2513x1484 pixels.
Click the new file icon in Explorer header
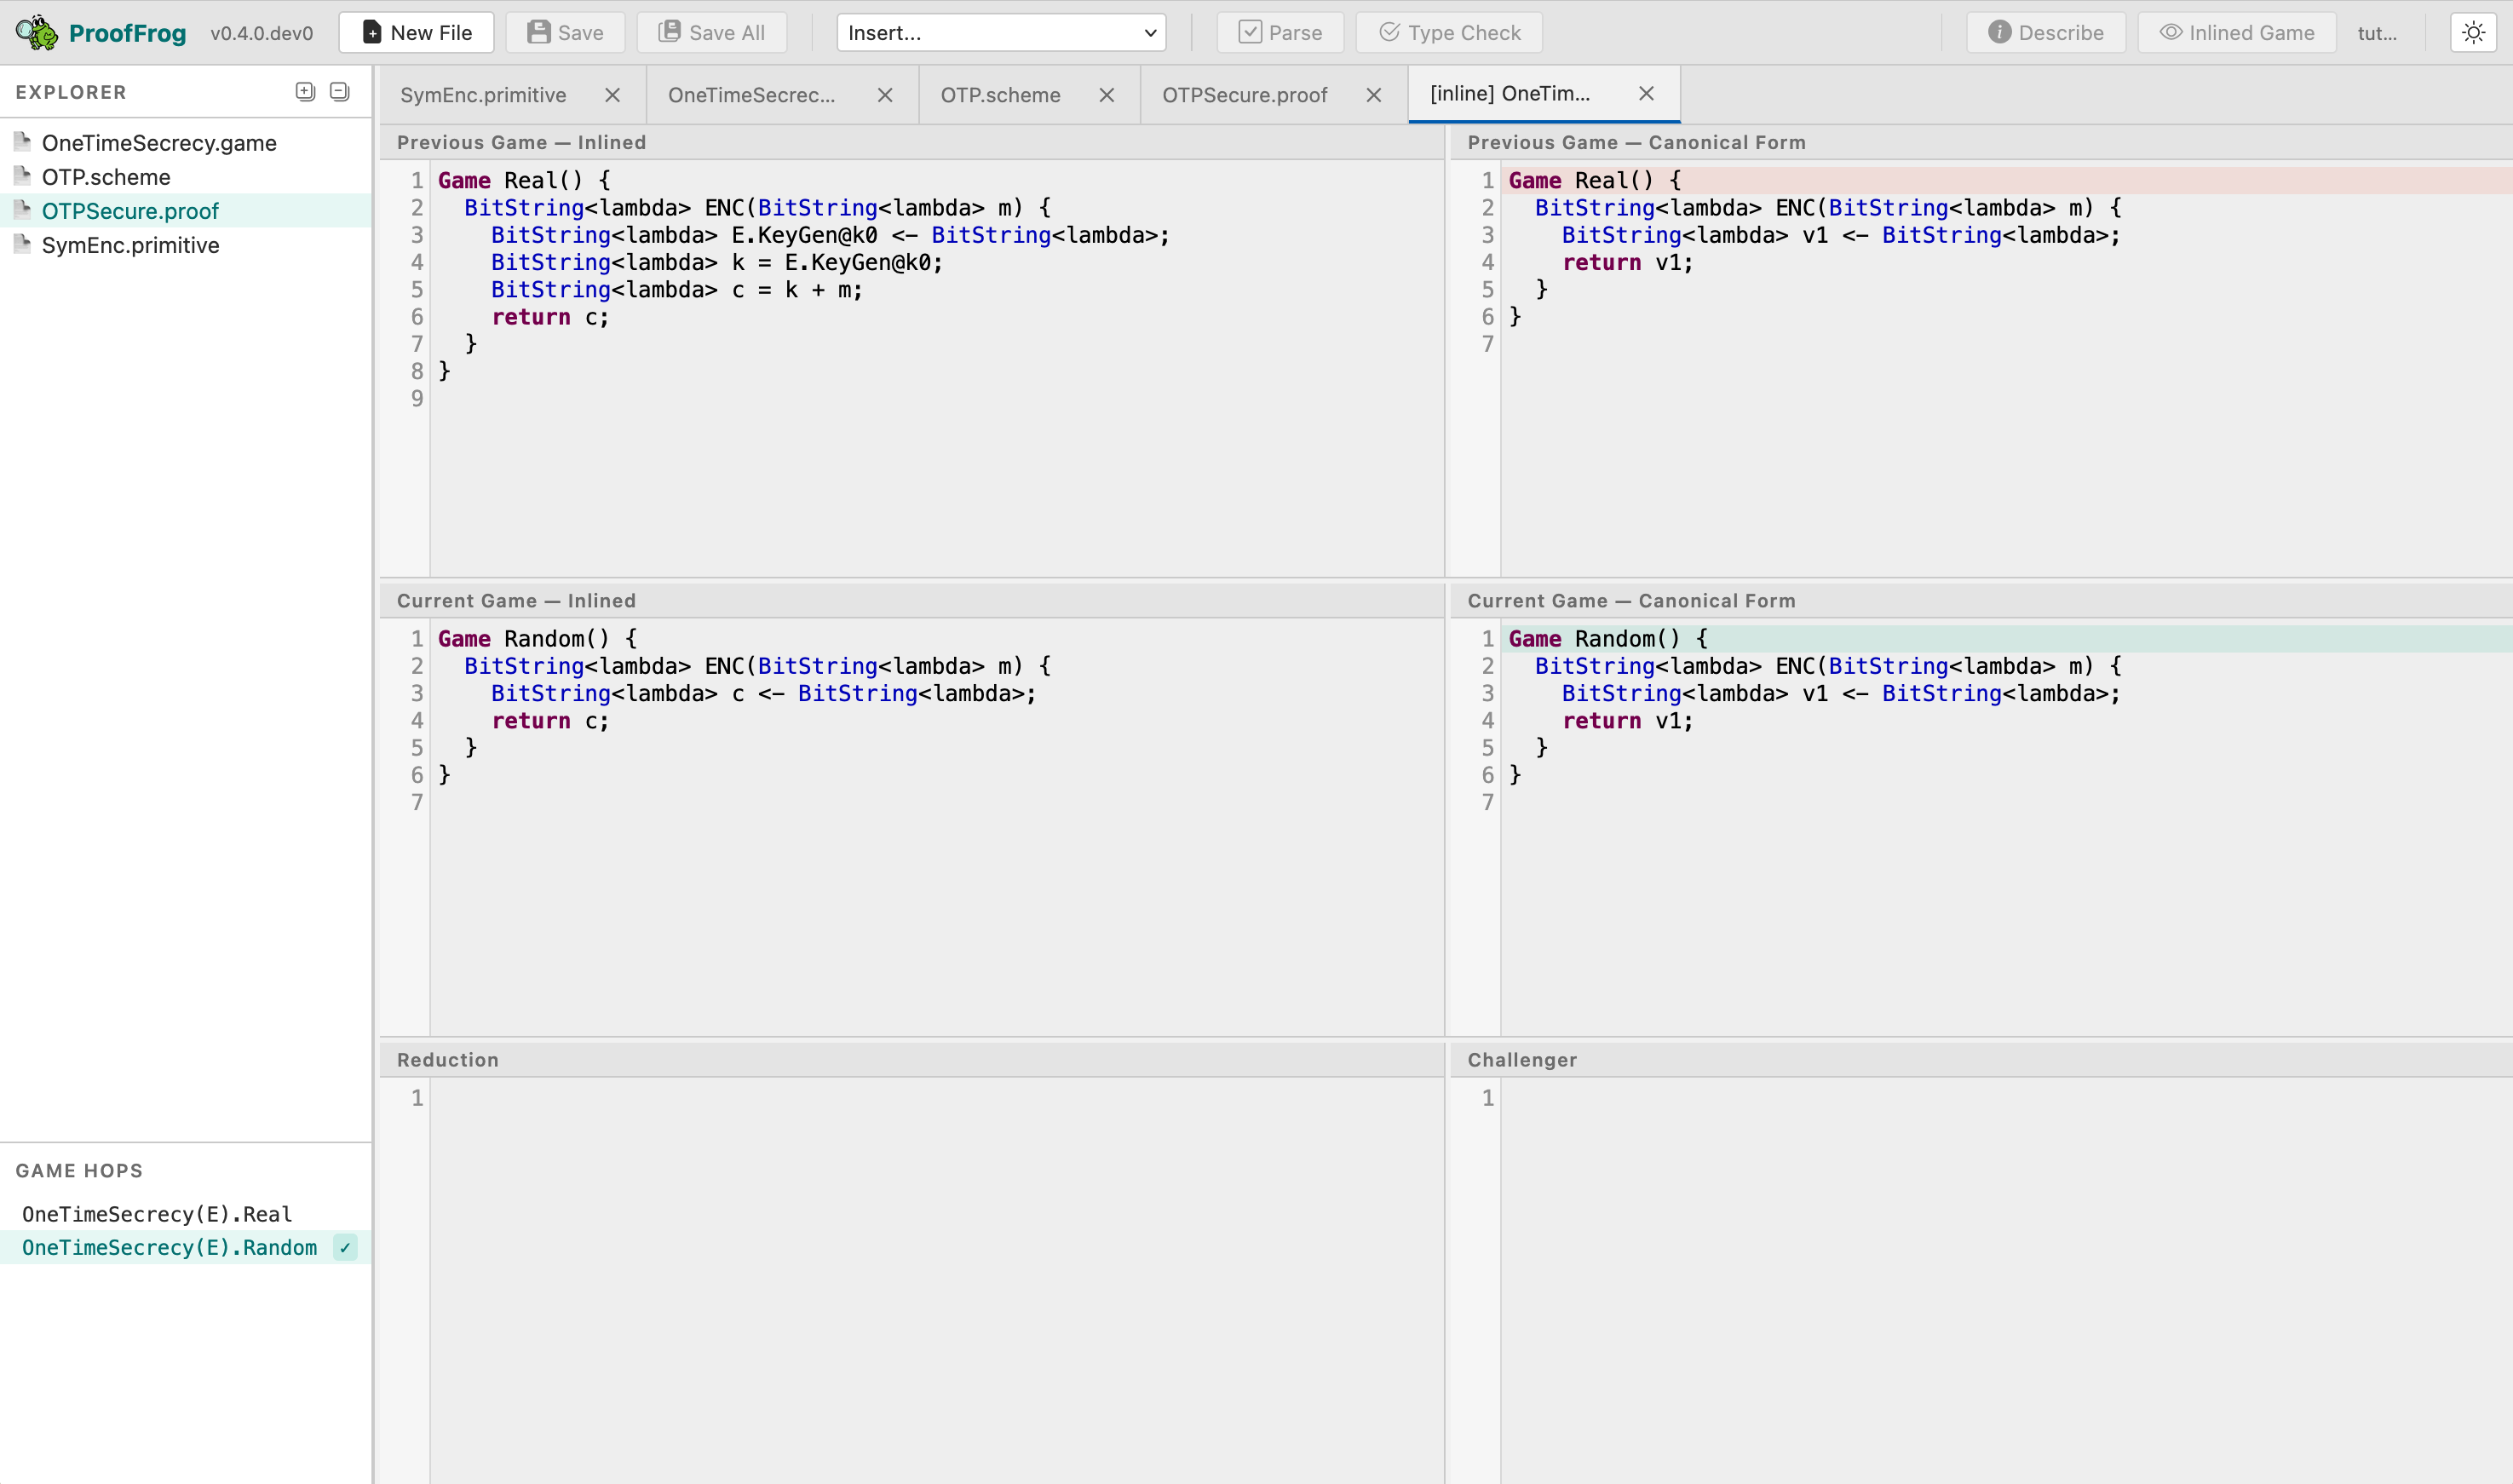click(305, 92)
